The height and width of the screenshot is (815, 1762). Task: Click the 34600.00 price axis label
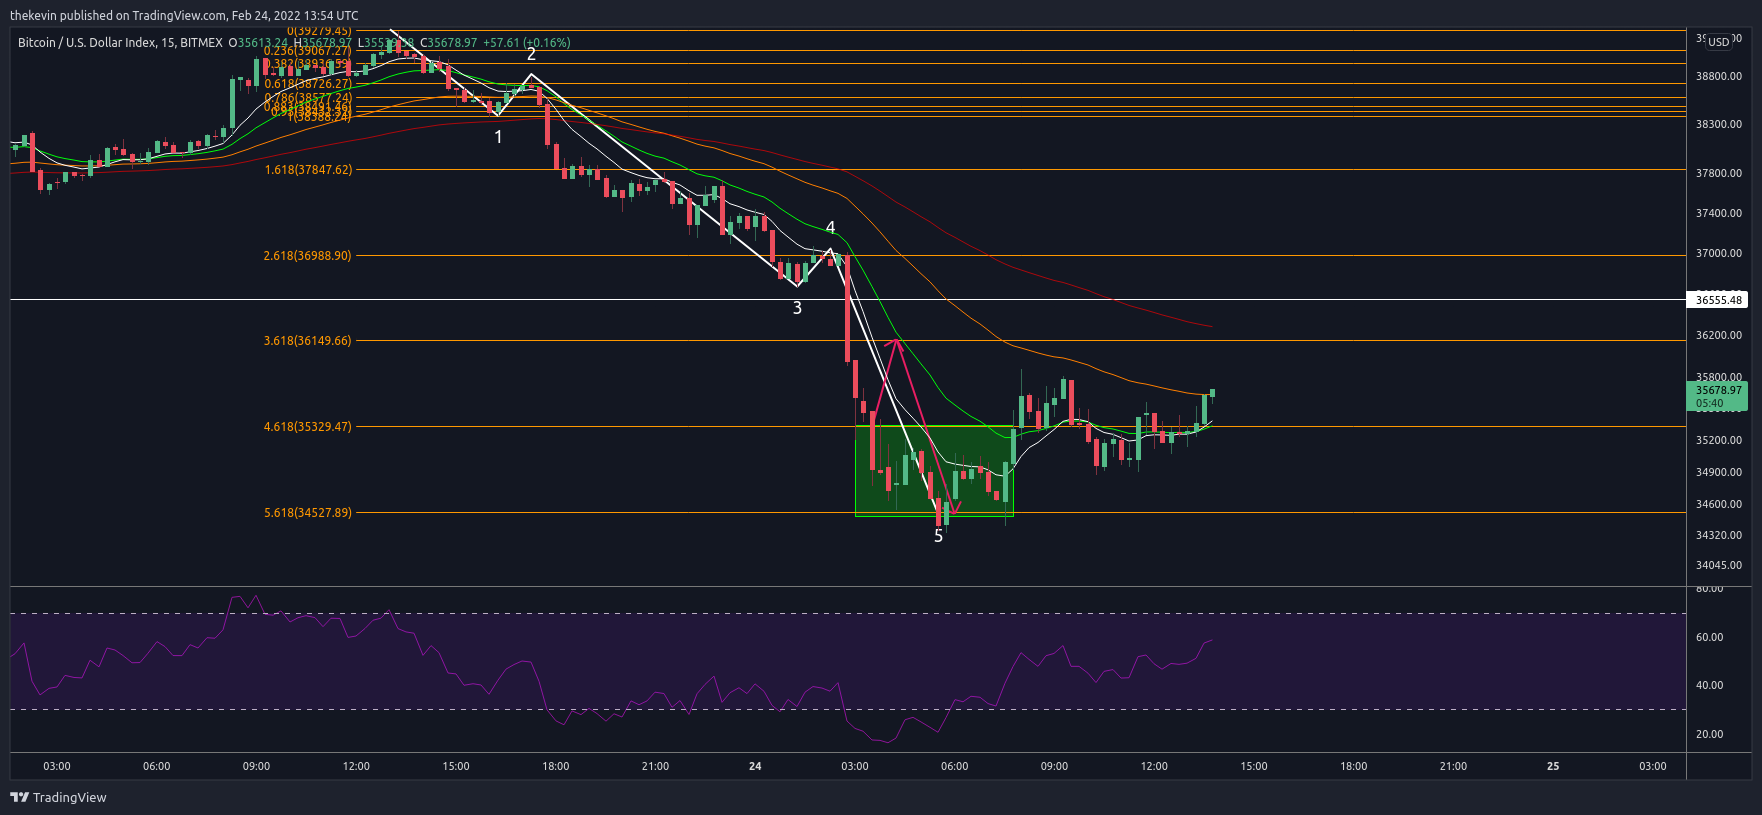pos(1718,504)
